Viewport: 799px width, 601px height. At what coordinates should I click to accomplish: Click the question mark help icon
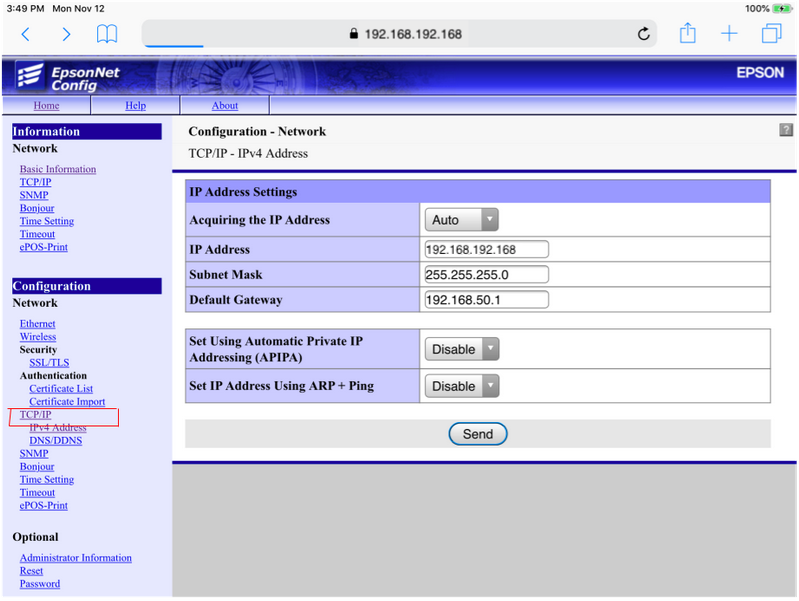(785, 131)
